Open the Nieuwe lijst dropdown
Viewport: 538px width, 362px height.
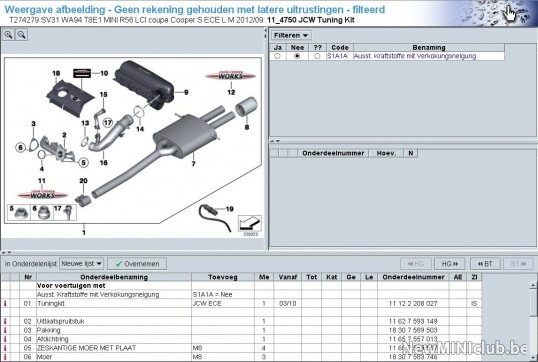(81, 264)
